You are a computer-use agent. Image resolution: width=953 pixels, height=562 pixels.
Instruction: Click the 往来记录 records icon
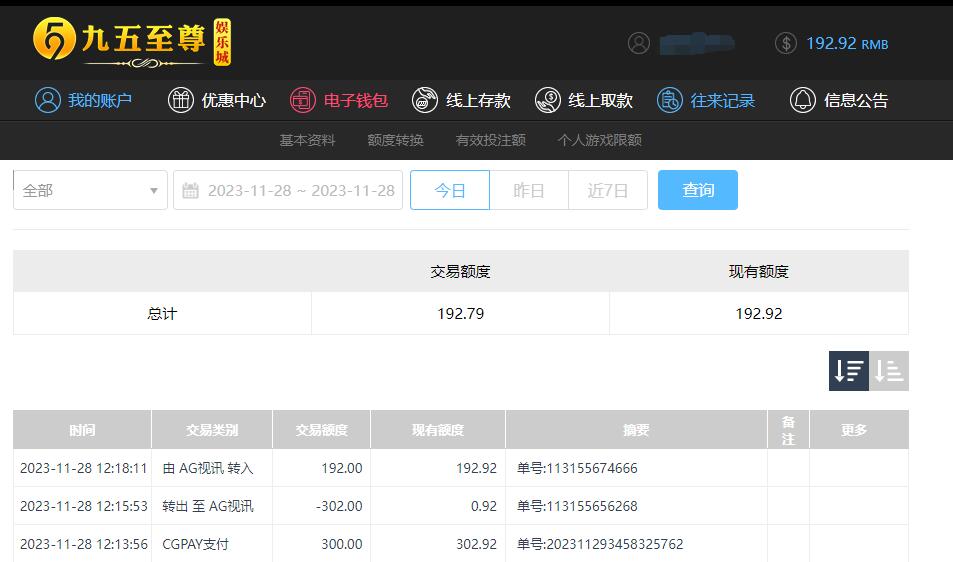(x=670, y=100)
